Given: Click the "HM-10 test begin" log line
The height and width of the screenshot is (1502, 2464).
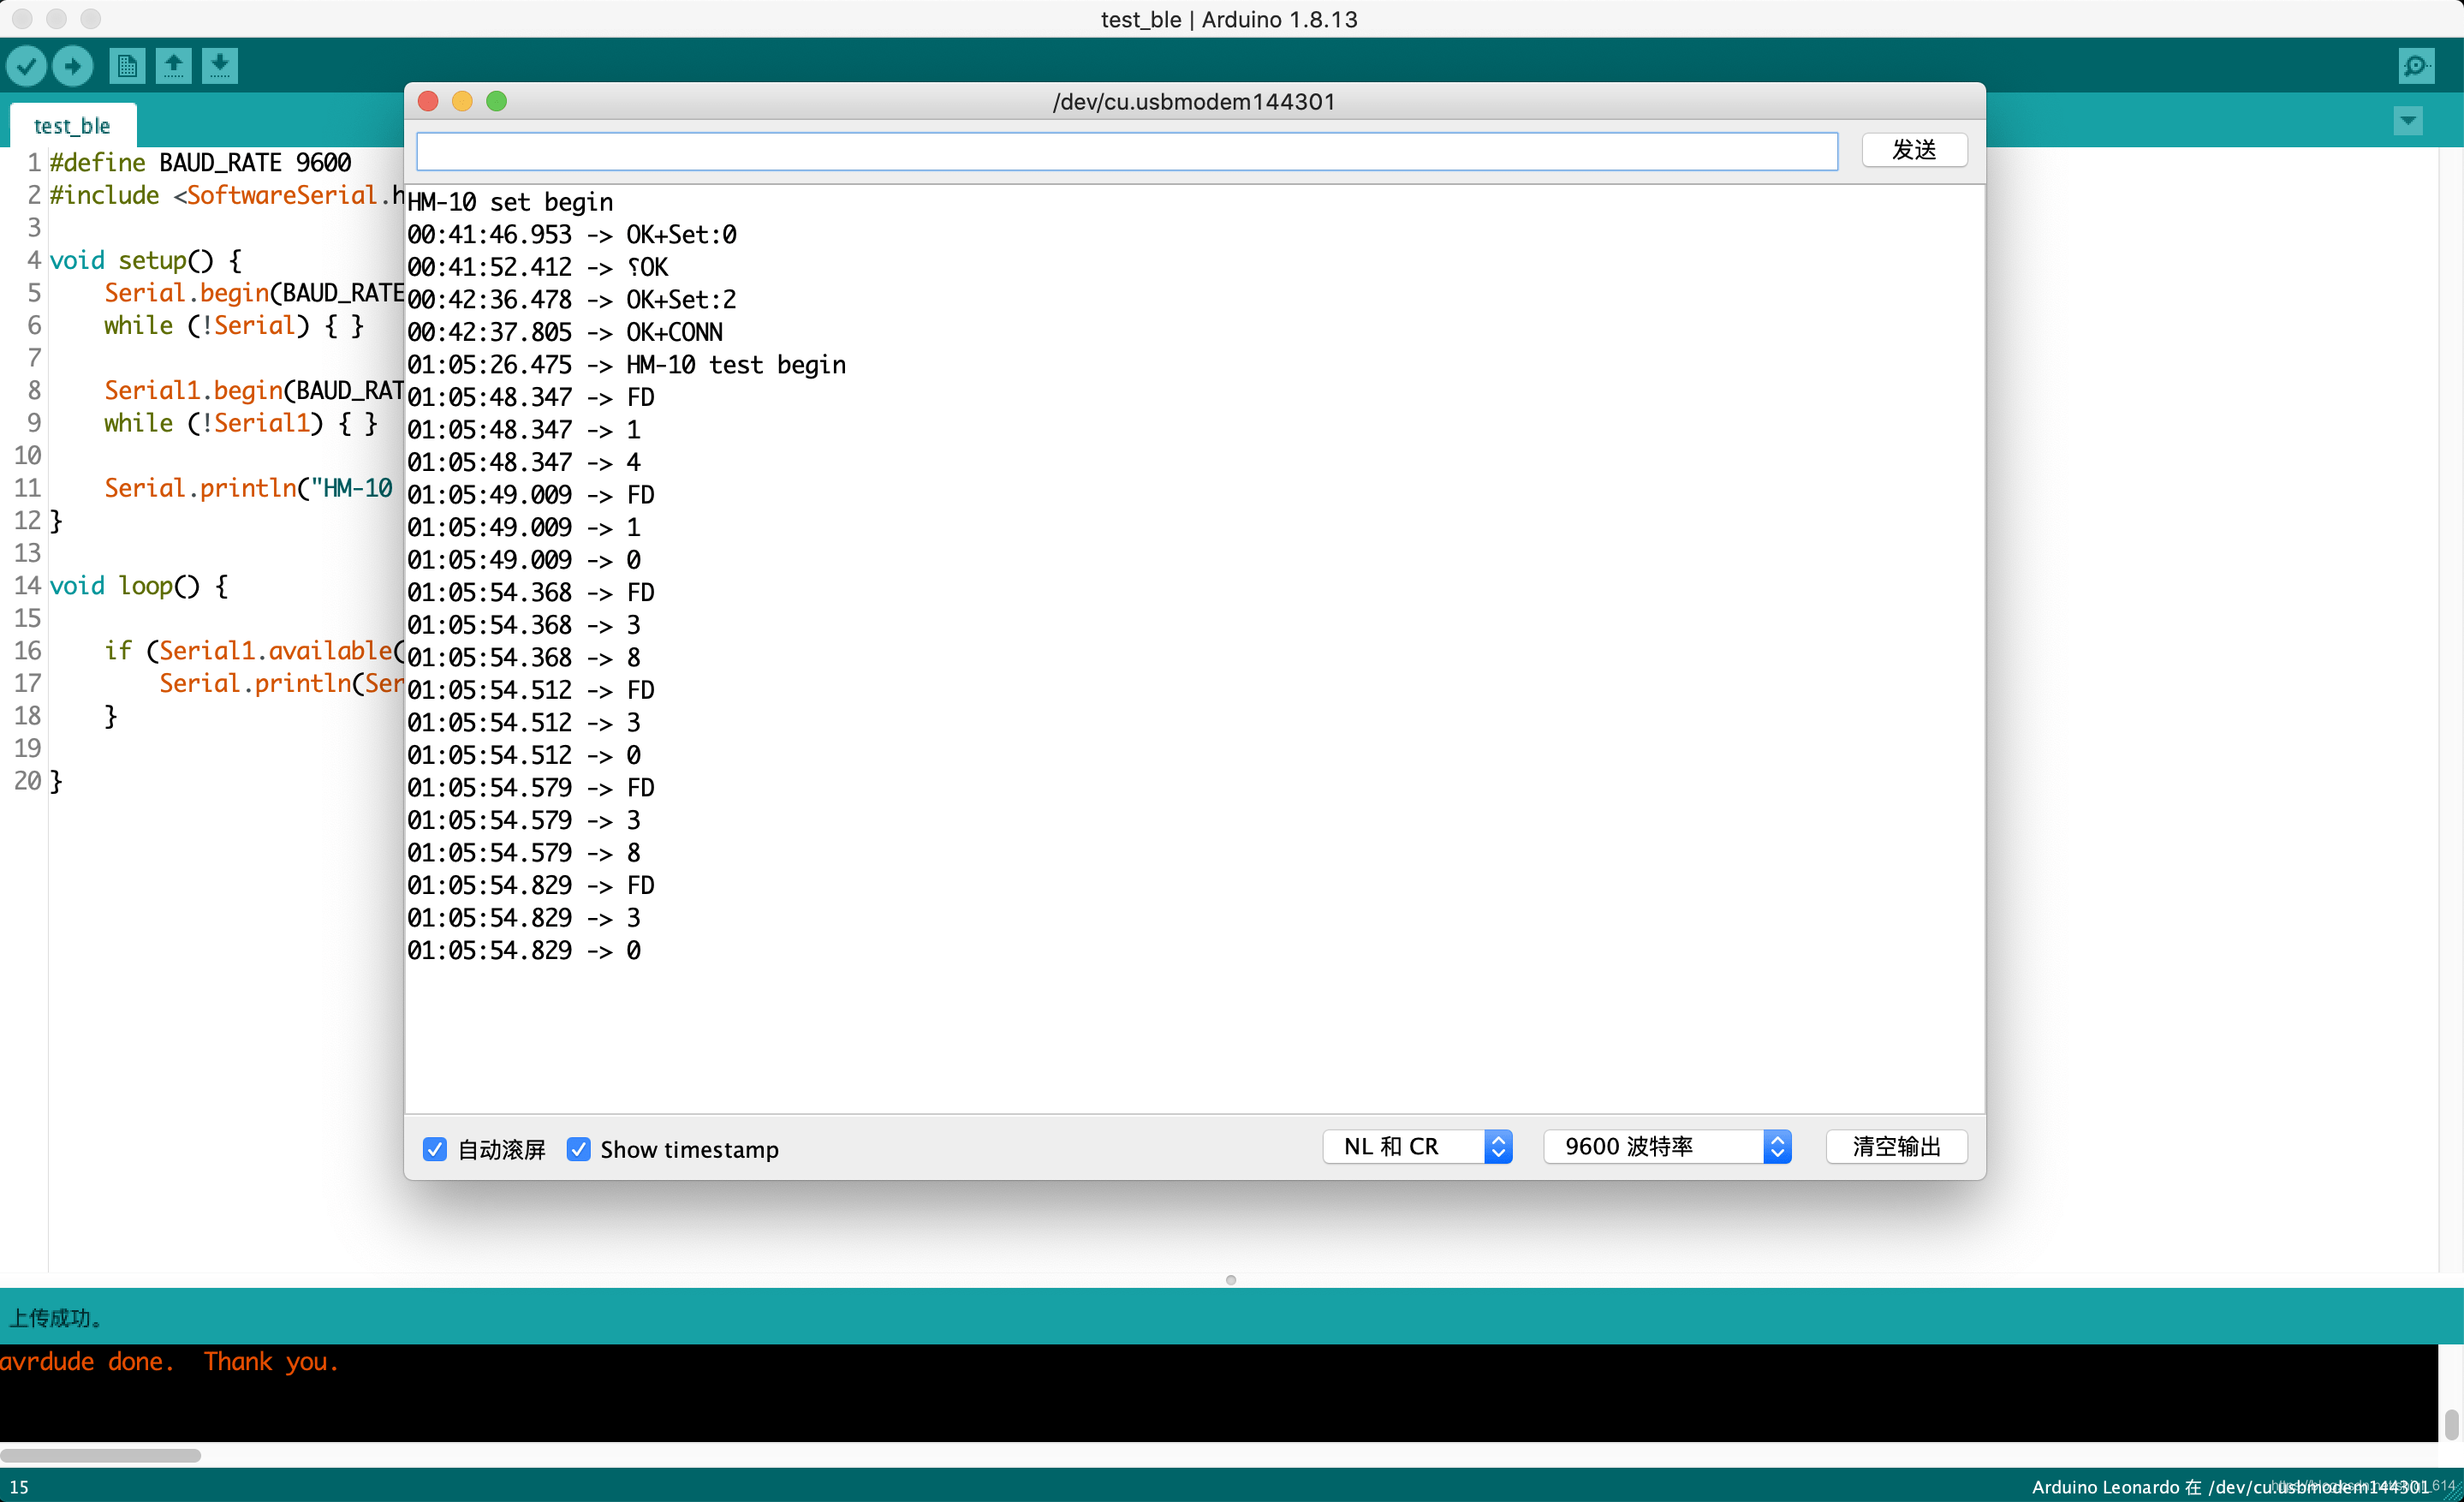Looking at the screenshot, I should 626,365.
